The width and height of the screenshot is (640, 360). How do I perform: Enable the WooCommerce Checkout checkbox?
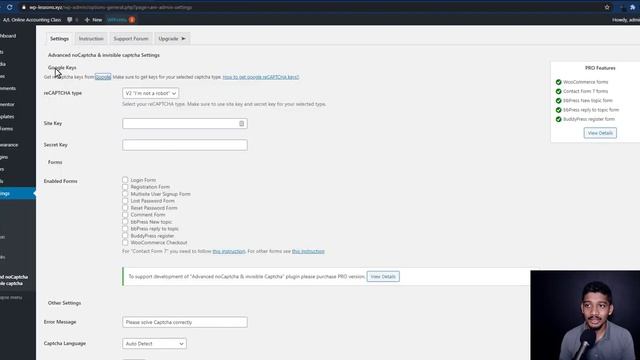pos(125,242)
